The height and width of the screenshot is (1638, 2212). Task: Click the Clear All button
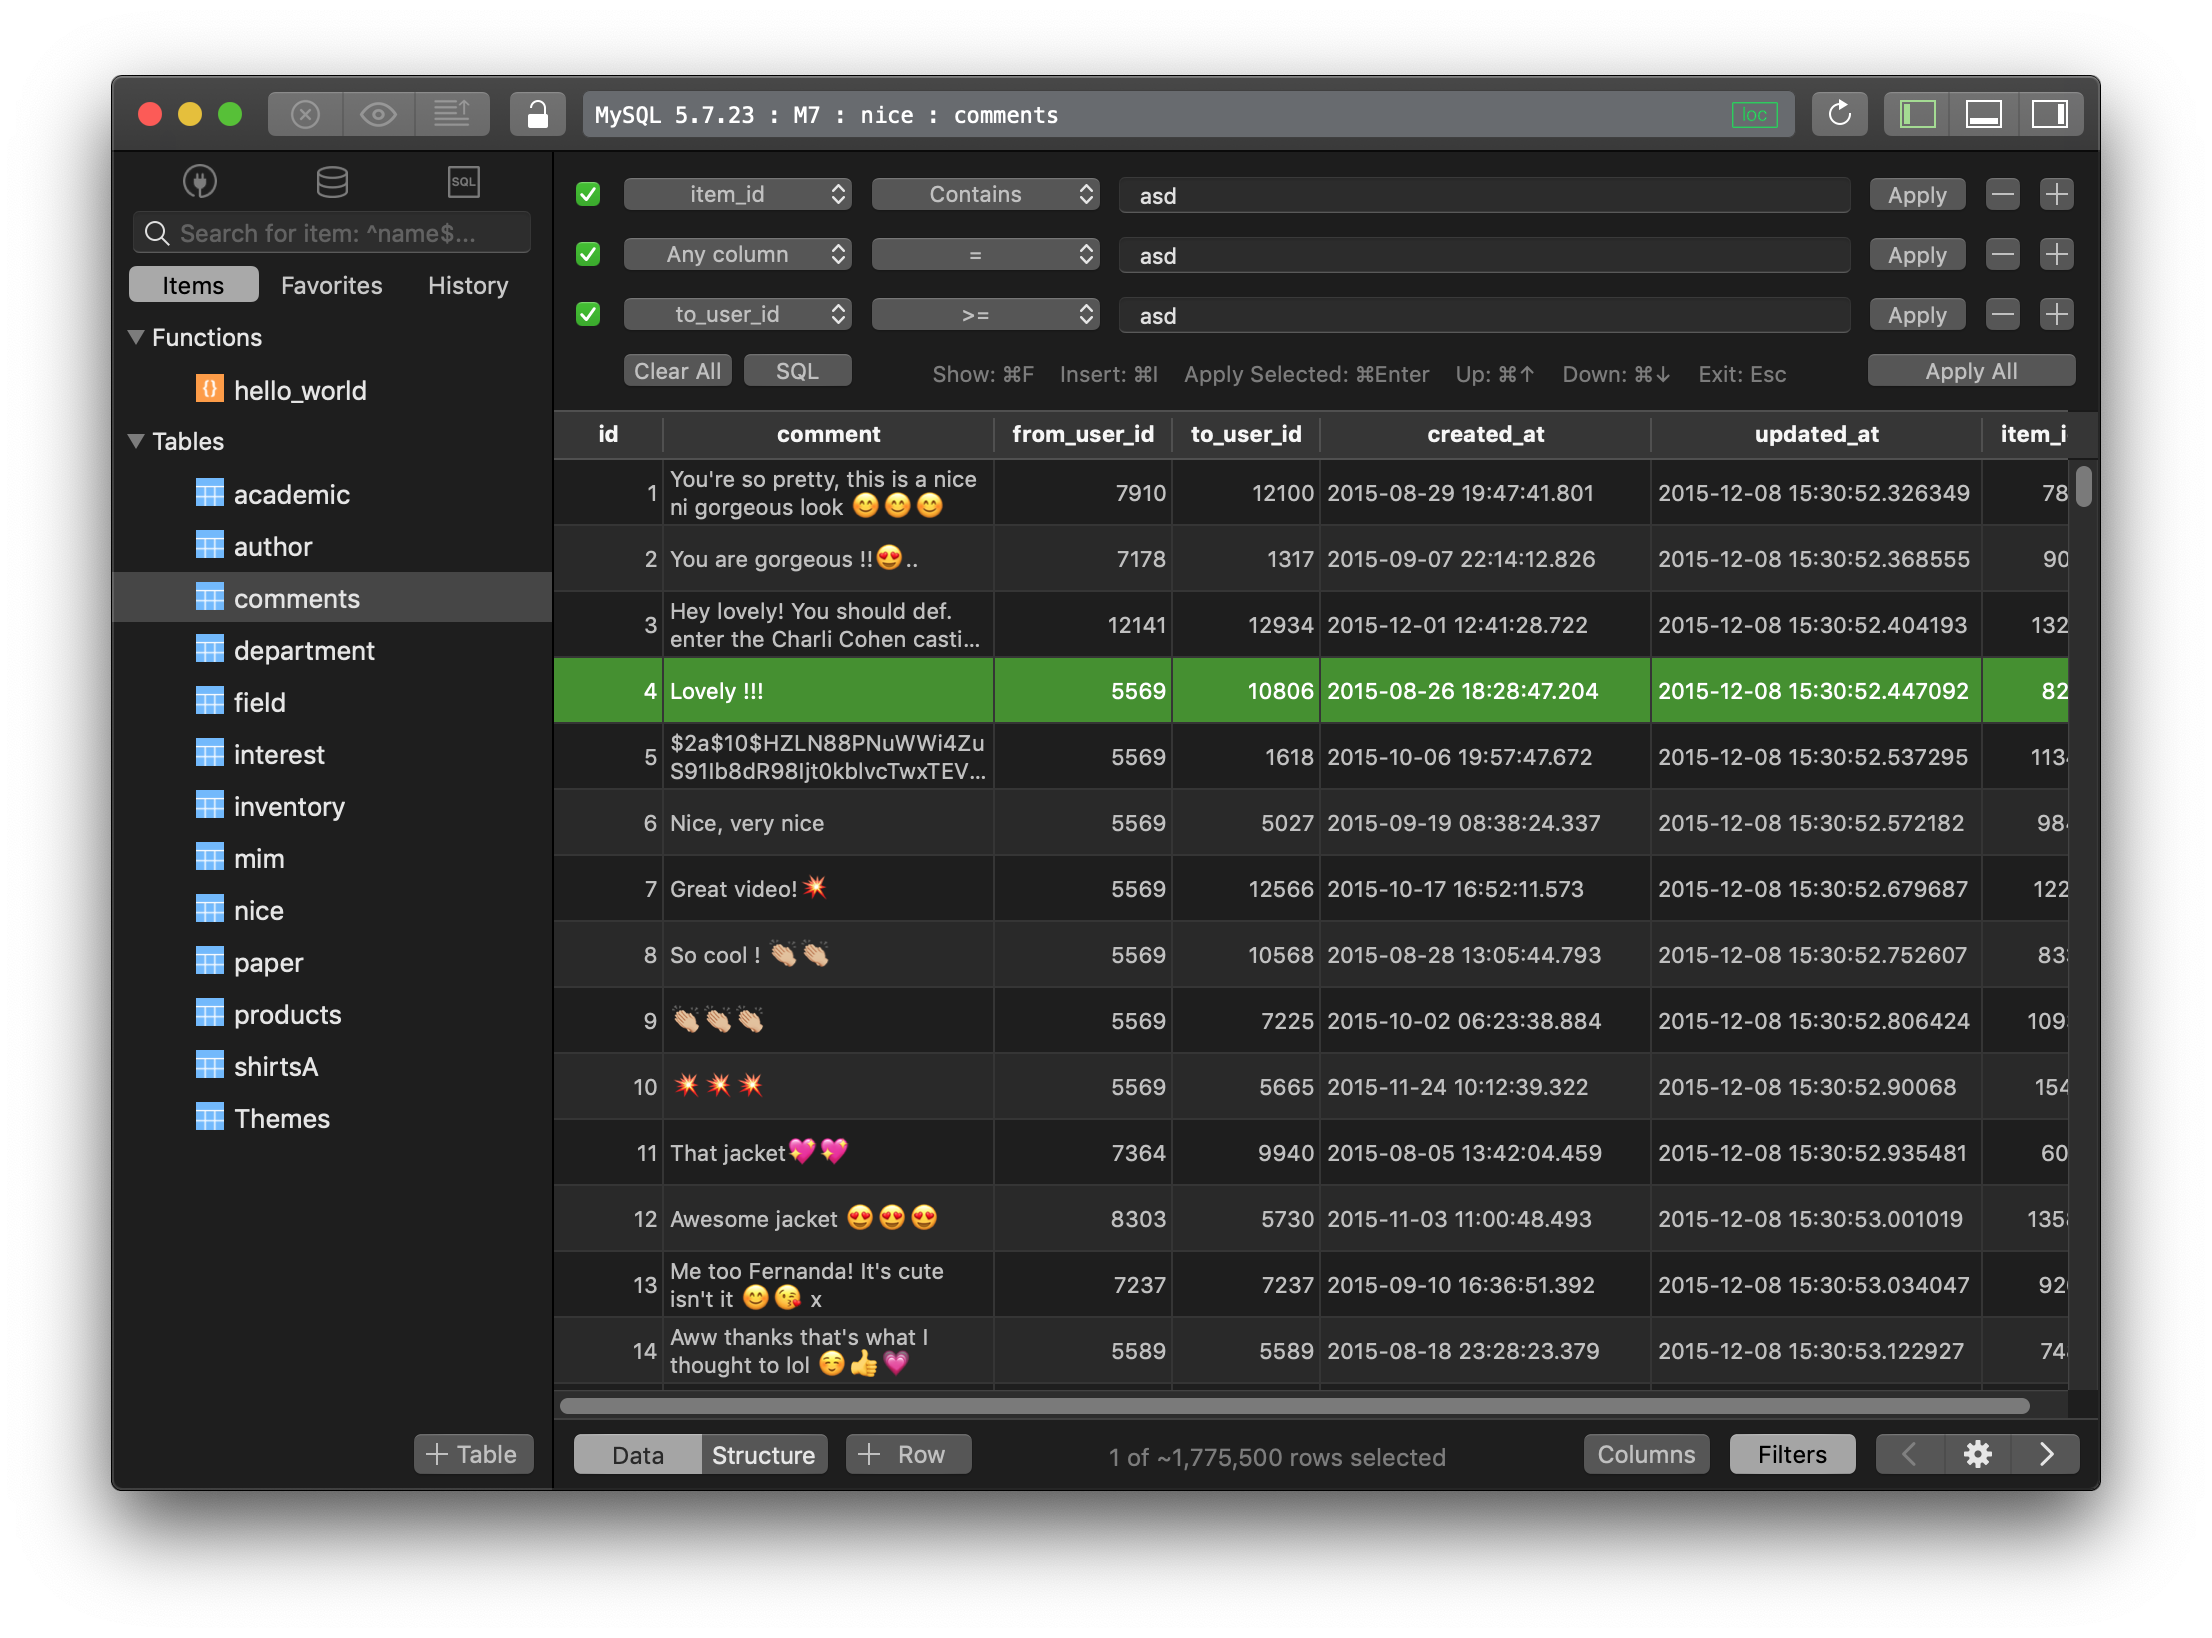677,370
